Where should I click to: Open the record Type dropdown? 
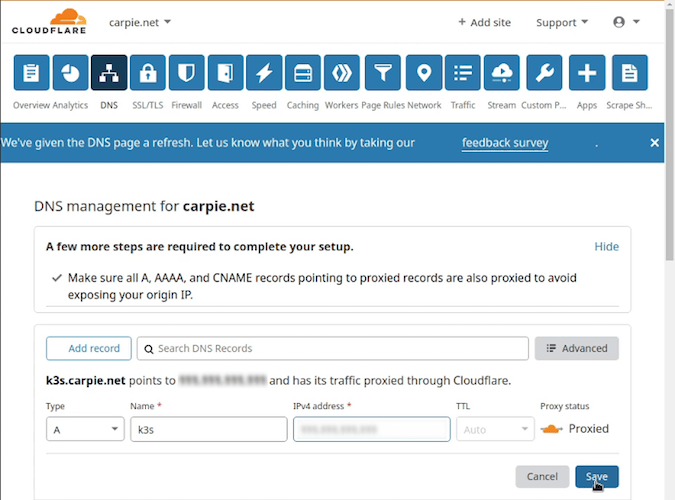(85, 429)
